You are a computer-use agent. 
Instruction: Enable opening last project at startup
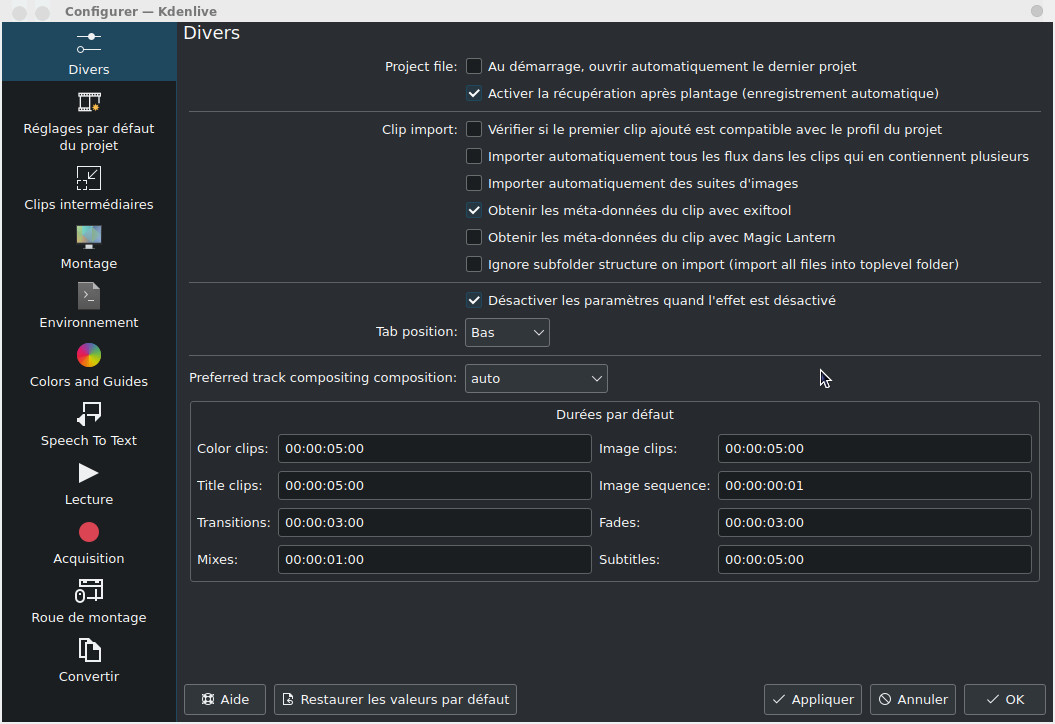[474, 67]
